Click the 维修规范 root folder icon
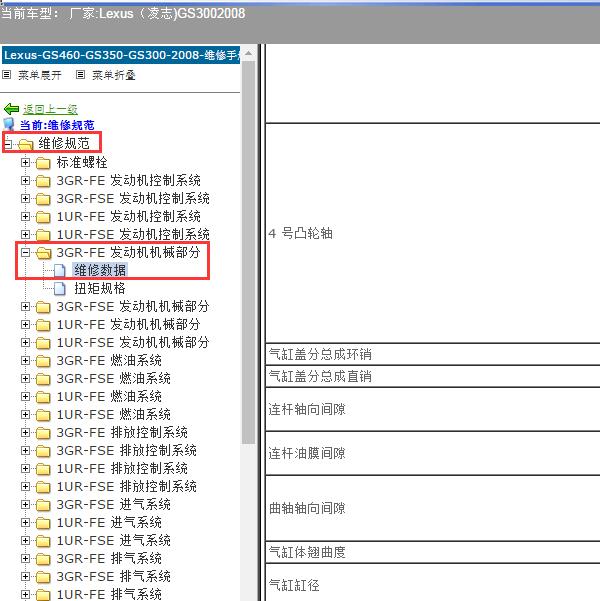This screenshot has width=600, height=601. pos(26,144)
